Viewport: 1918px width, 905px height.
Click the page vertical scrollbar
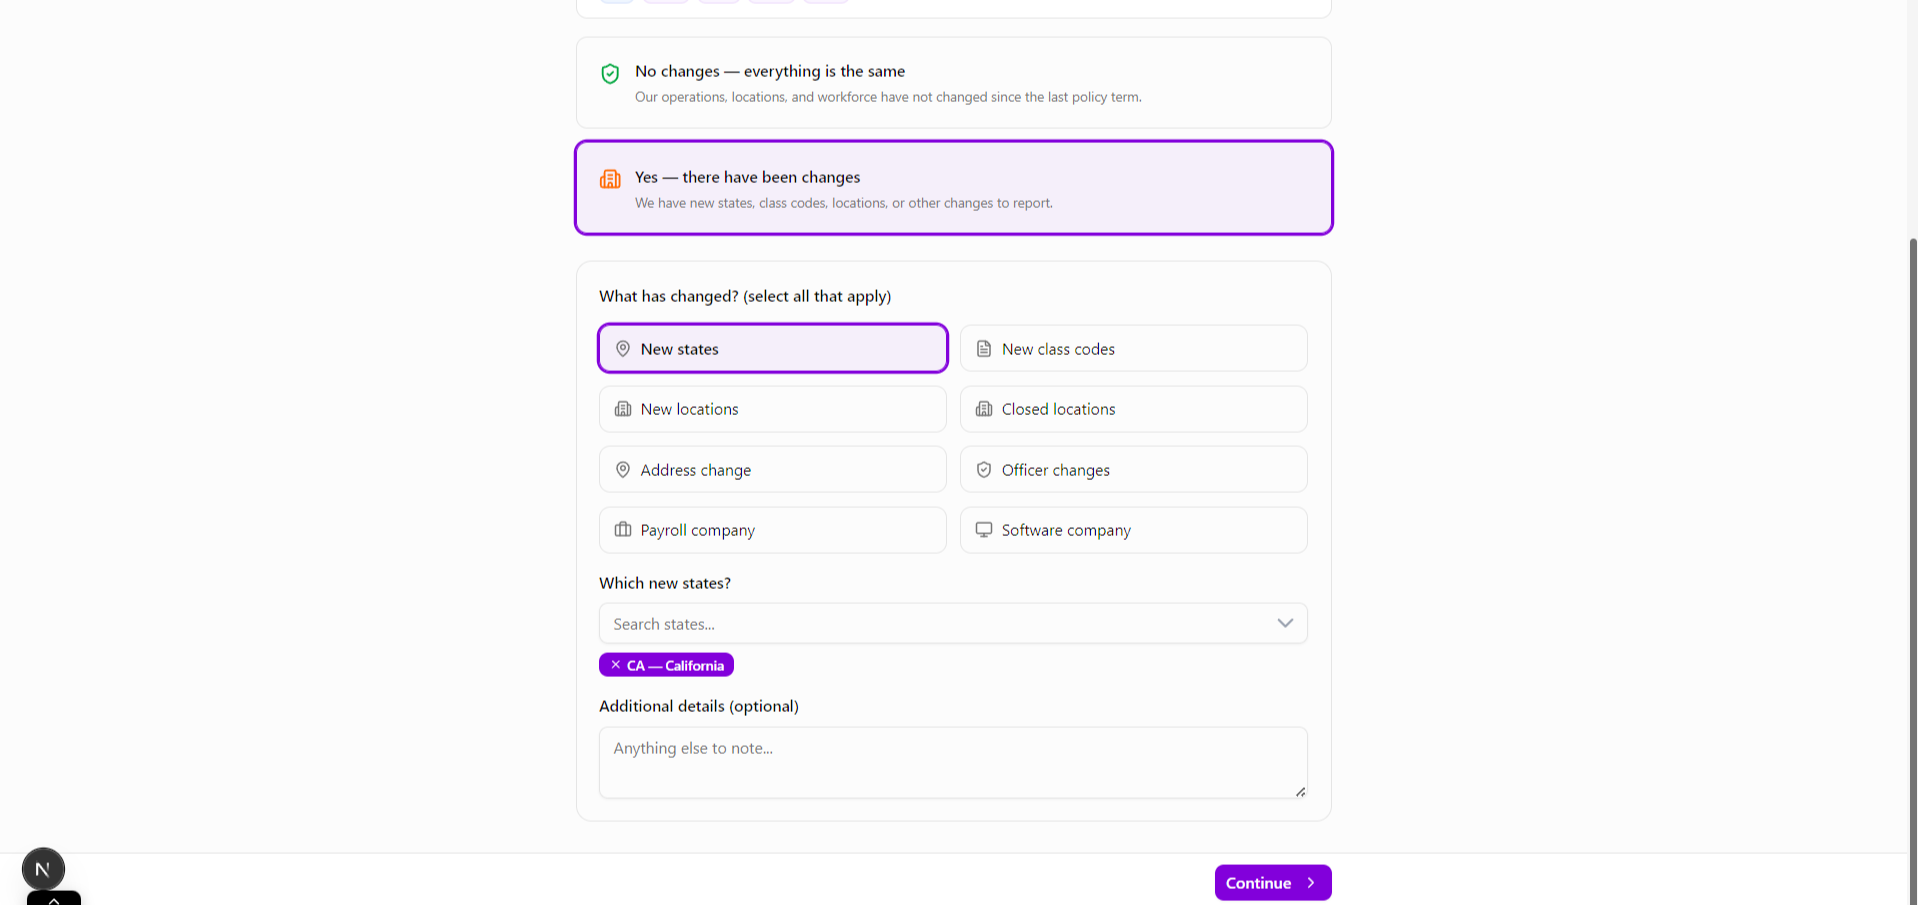click(1912, 500)
